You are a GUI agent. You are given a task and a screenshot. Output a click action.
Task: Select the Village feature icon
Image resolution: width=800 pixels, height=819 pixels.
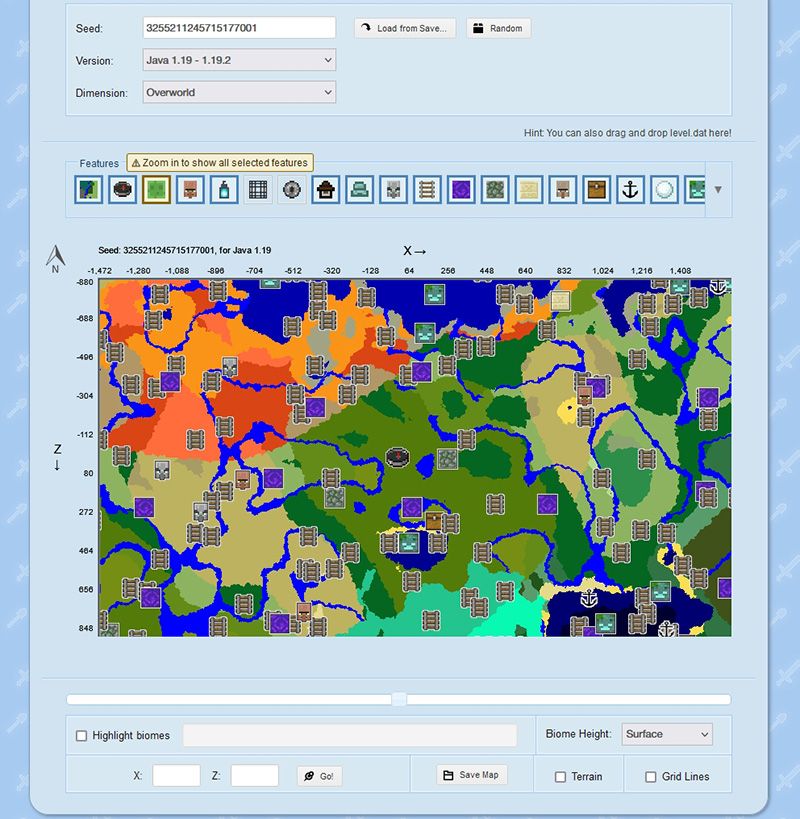[x=190, y=190]
